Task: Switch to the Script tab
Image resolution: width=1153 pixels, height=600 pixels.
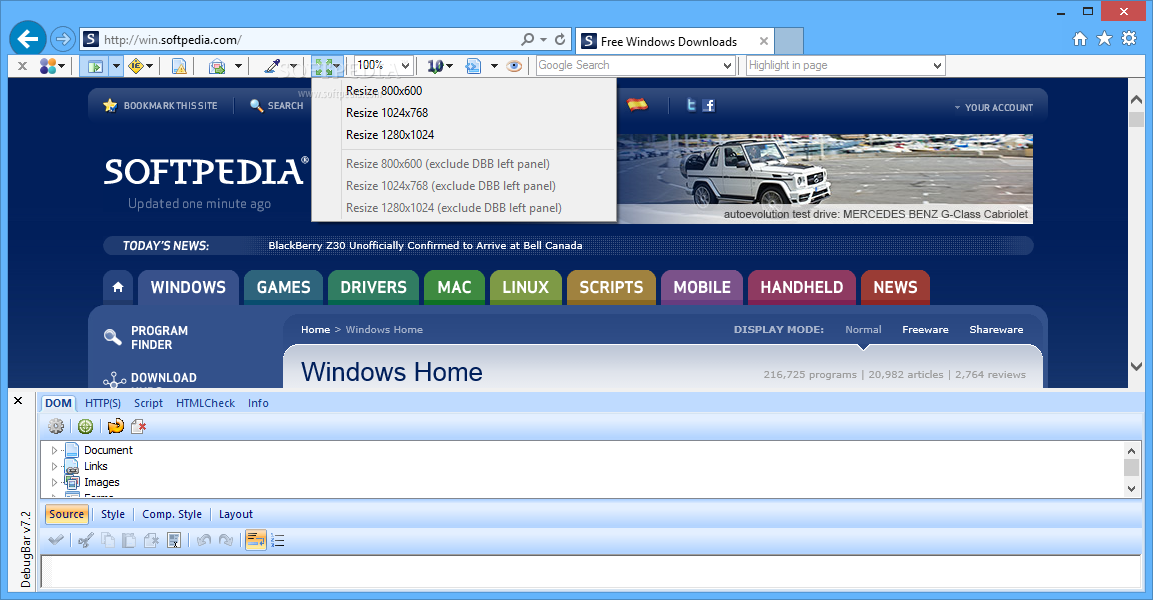Action: tap(149, 403)
